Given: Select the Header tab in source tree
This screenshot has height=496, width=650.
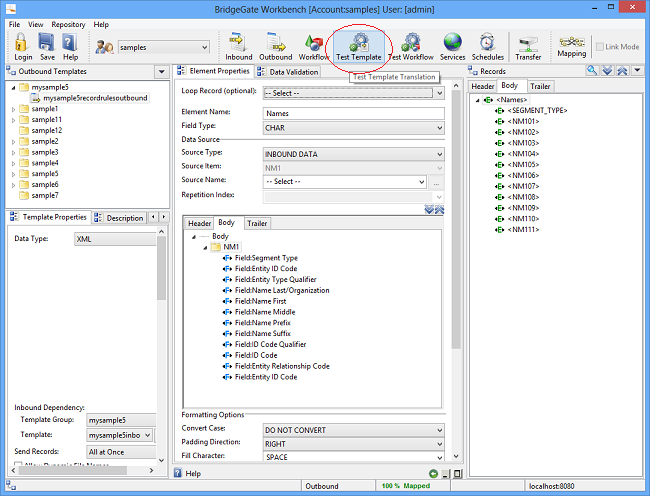Looking at the screenshot, I should click(199, 223).
